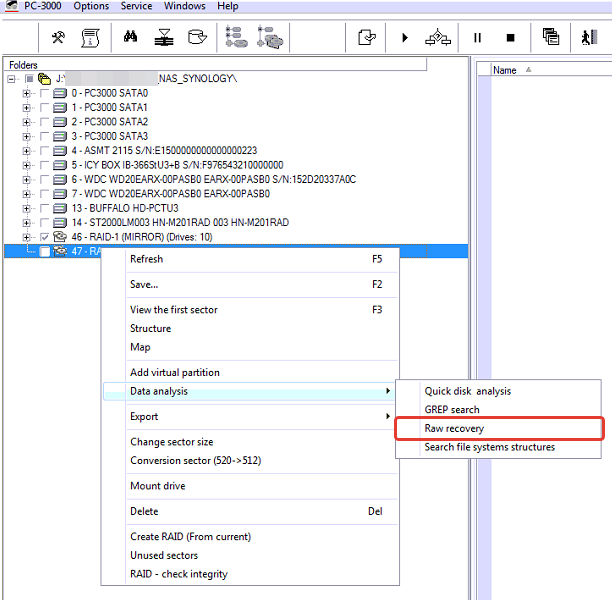Check the box for 3 - PC3000 SATA3
Viewport: 612px width, 600px height.
[44, 136]
